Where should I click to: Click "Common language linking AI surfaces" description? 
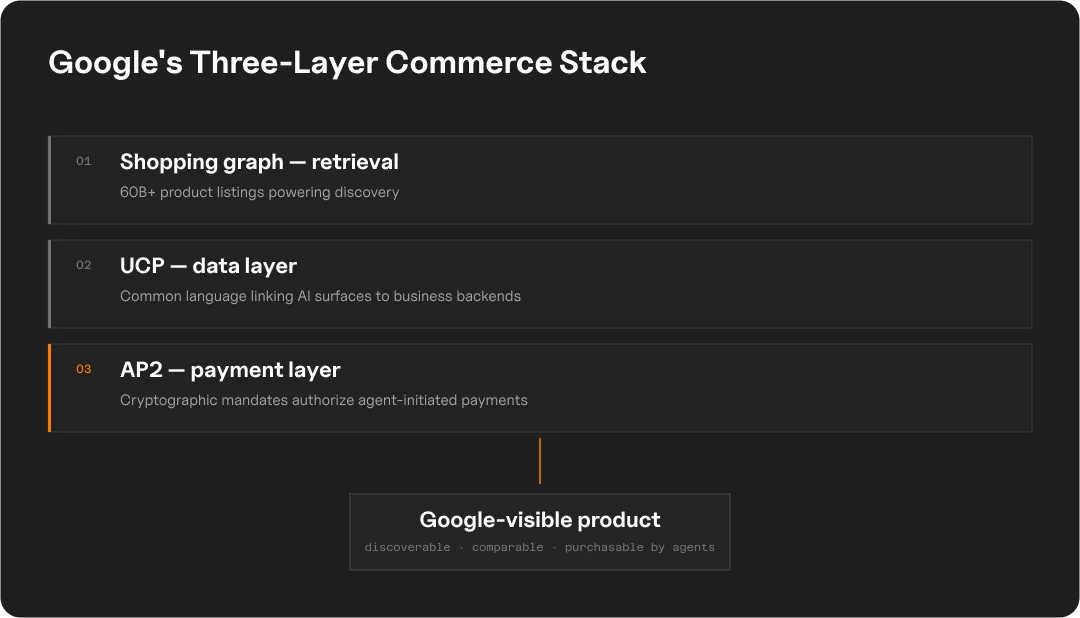(320, 296)
